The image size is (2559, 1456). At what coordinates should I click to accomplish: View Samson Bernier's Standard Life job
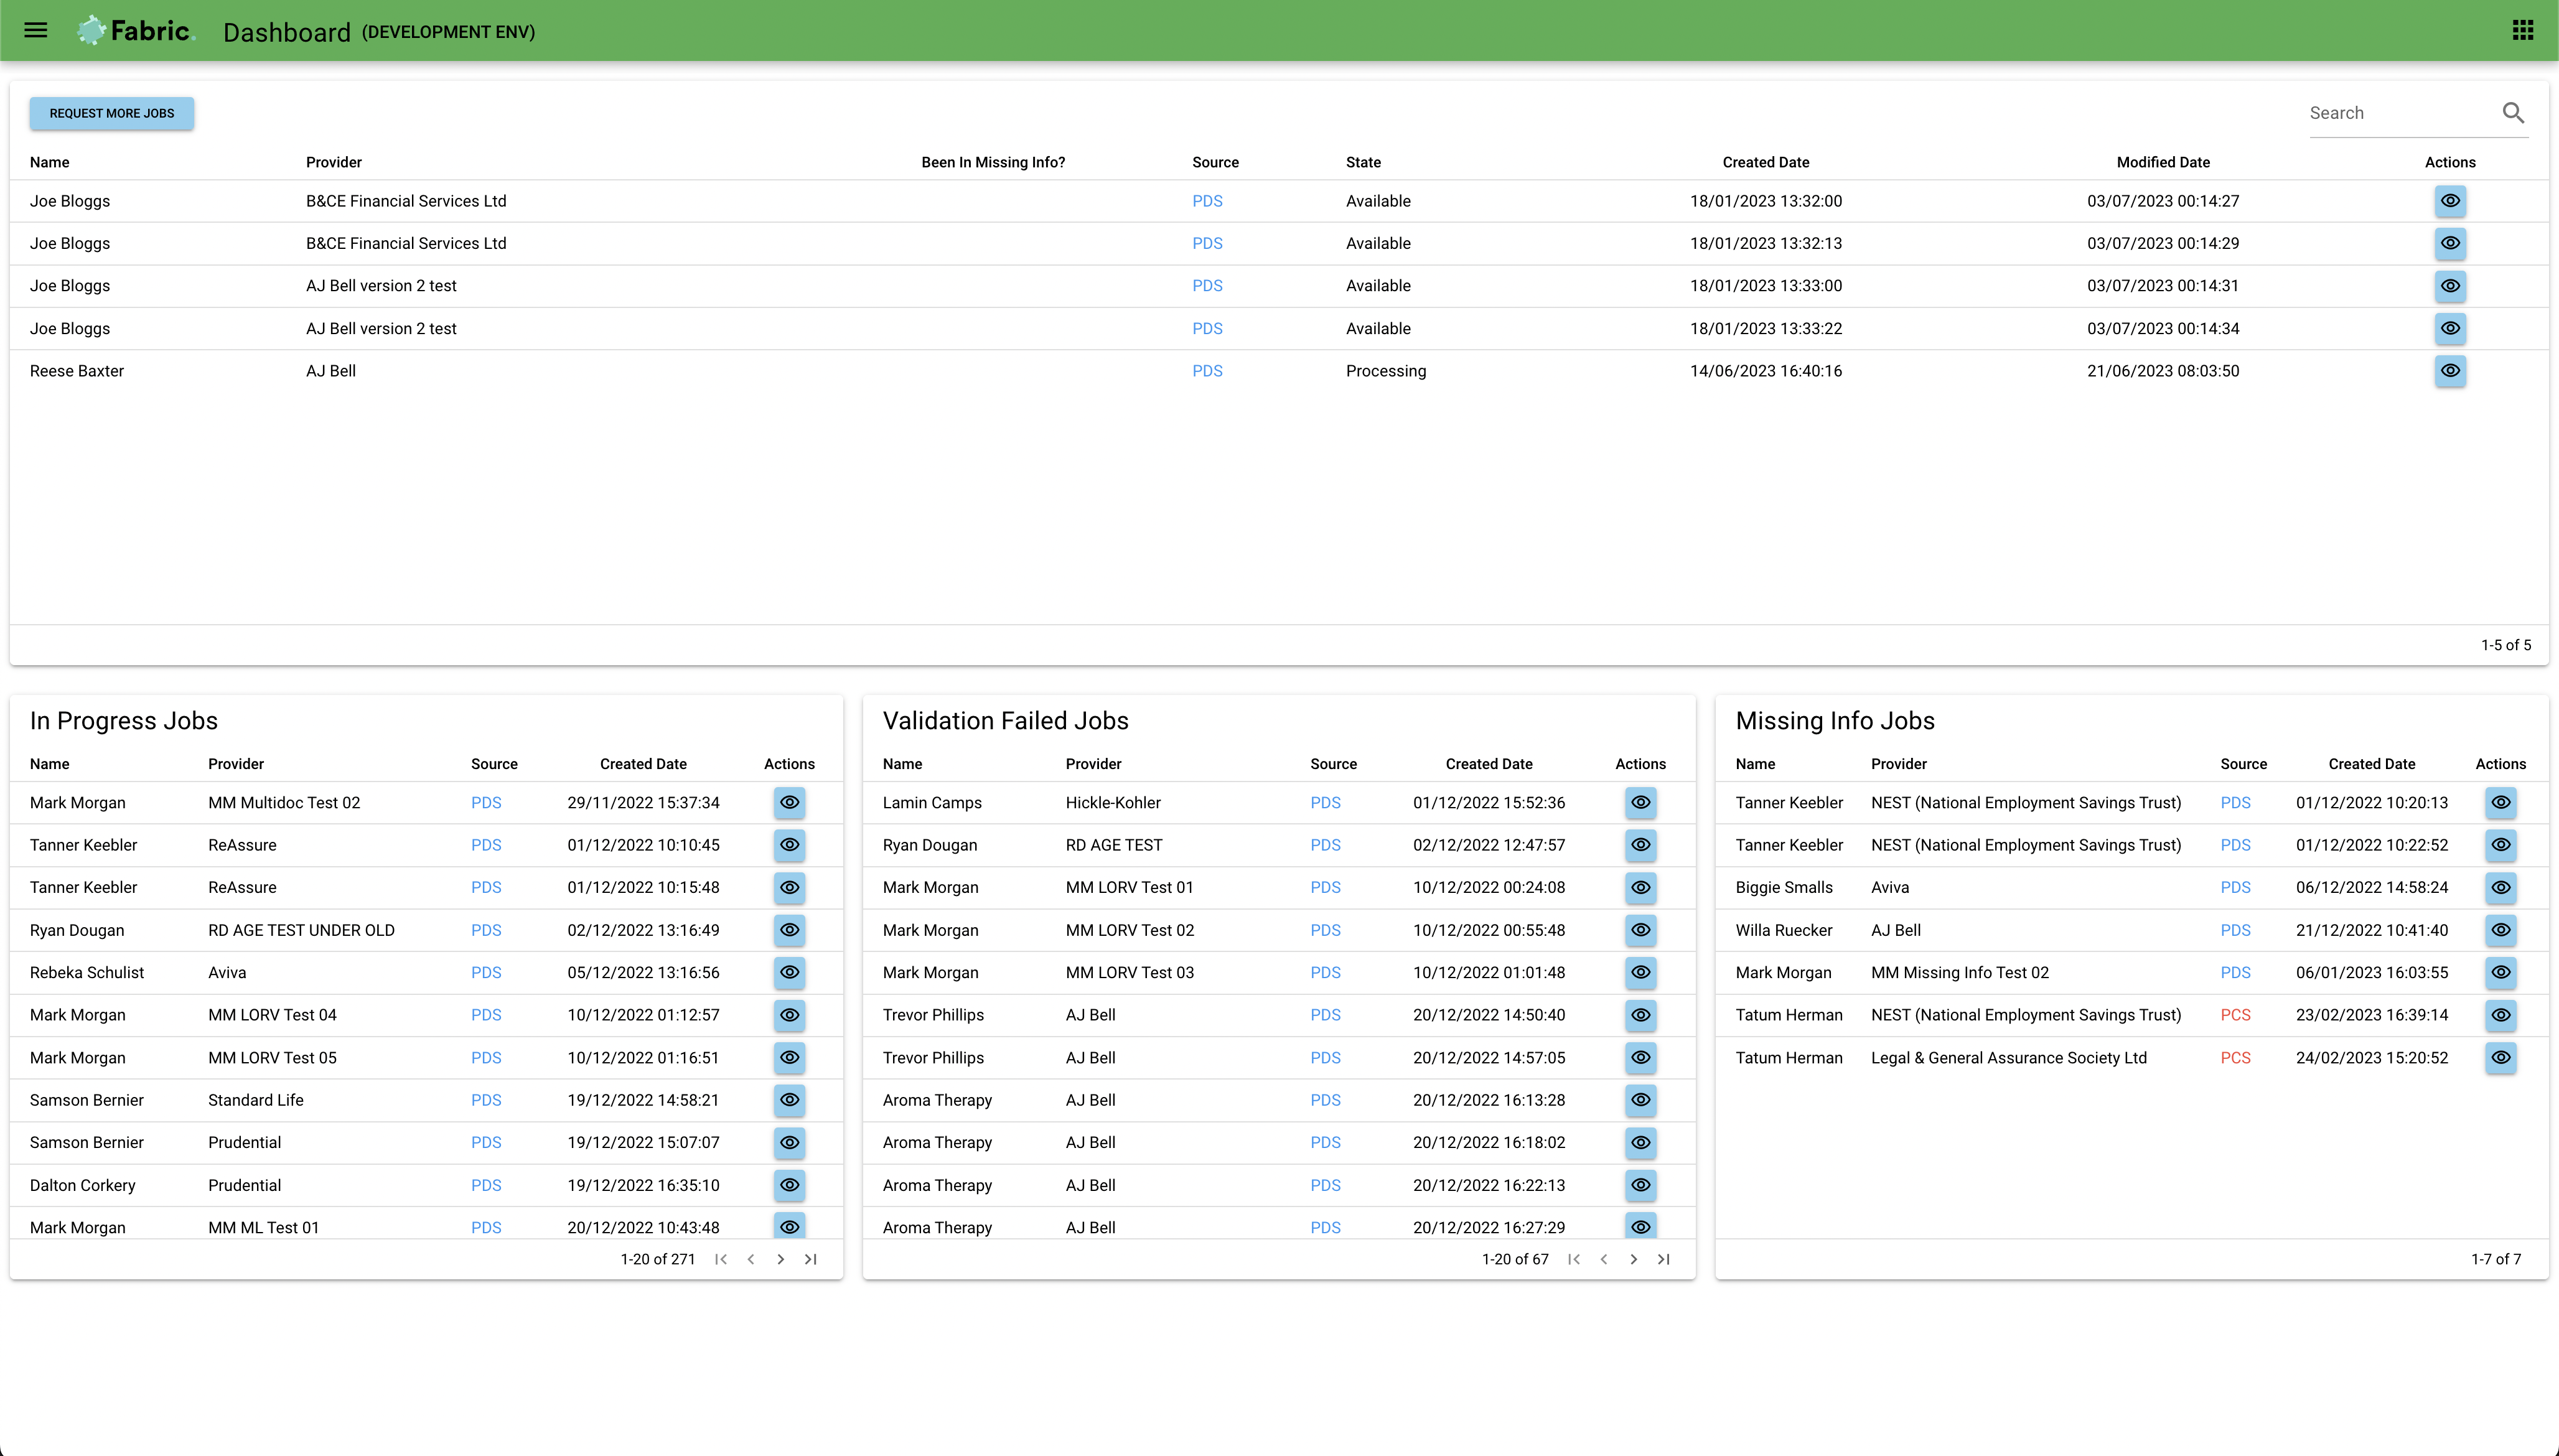tap(789, 1100)
